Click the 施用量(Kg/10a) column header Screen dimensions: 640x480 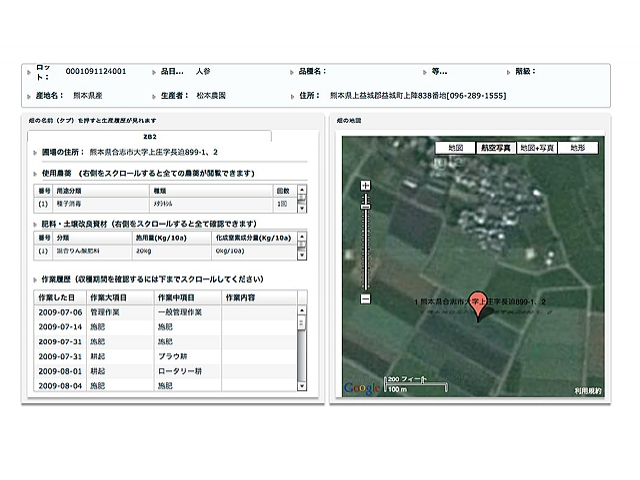(x=172, y=238)
